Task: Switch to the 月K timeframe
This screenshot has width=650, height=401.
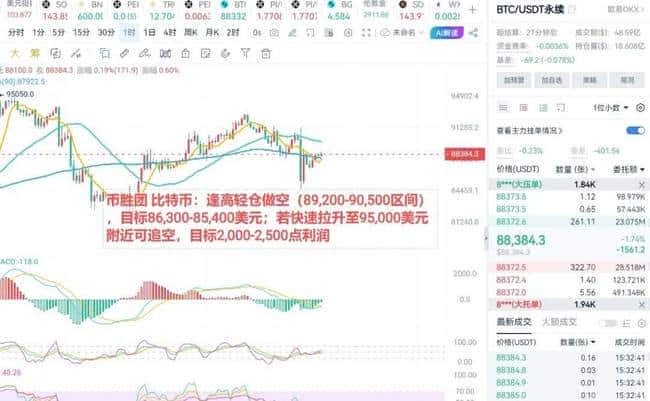Action: (212, 32)
